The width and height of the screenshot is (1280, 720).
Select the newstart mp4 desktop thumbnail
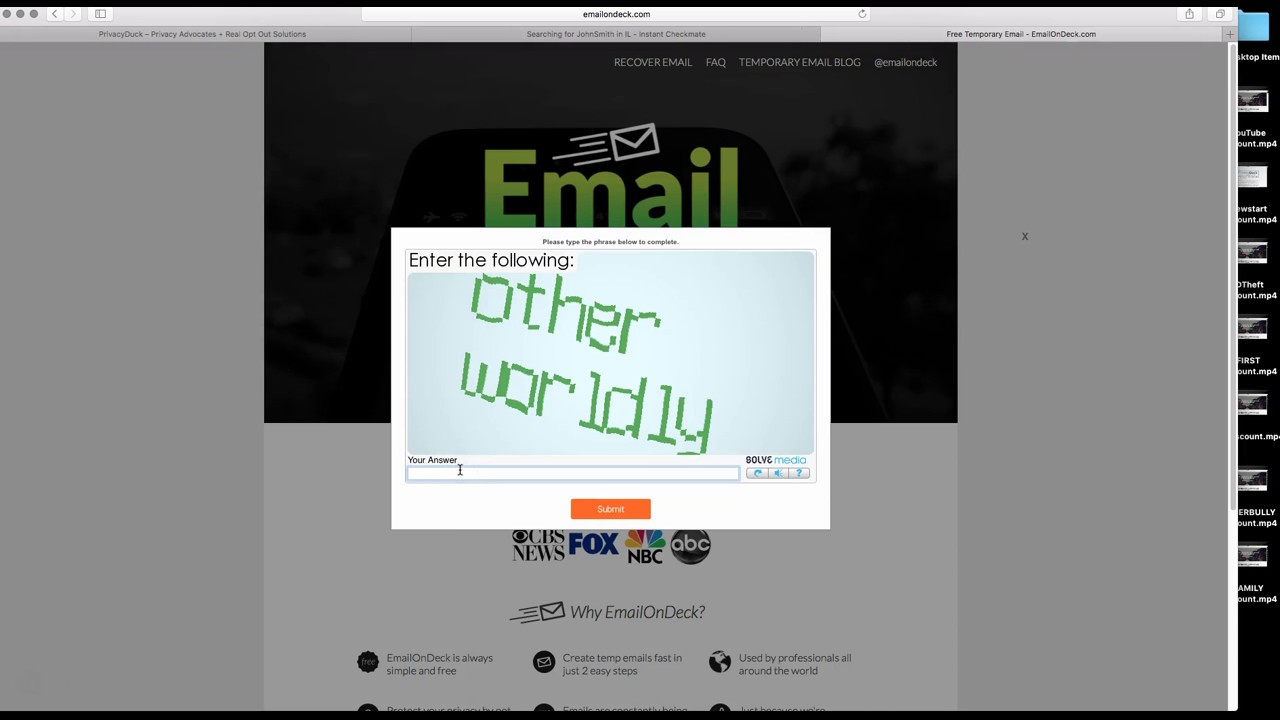pos(1253,177)
